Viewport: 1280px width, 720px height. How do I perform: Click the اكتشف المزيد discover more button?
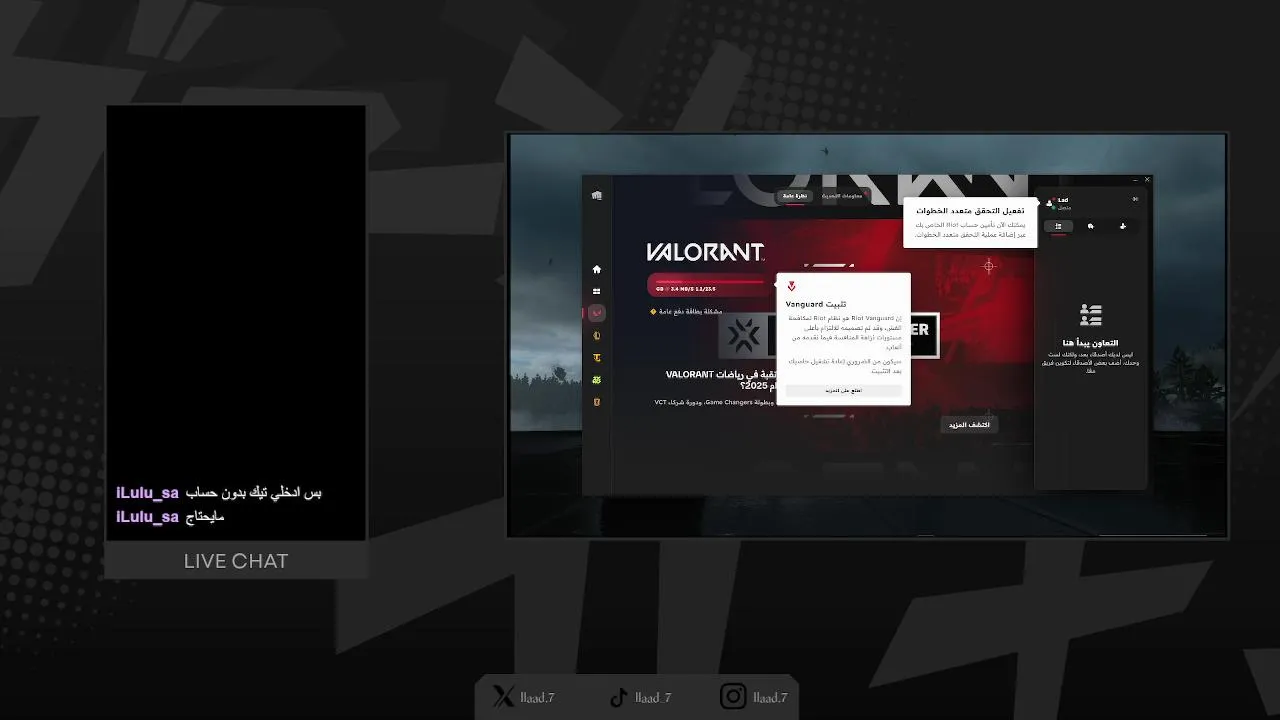point(969,425)
